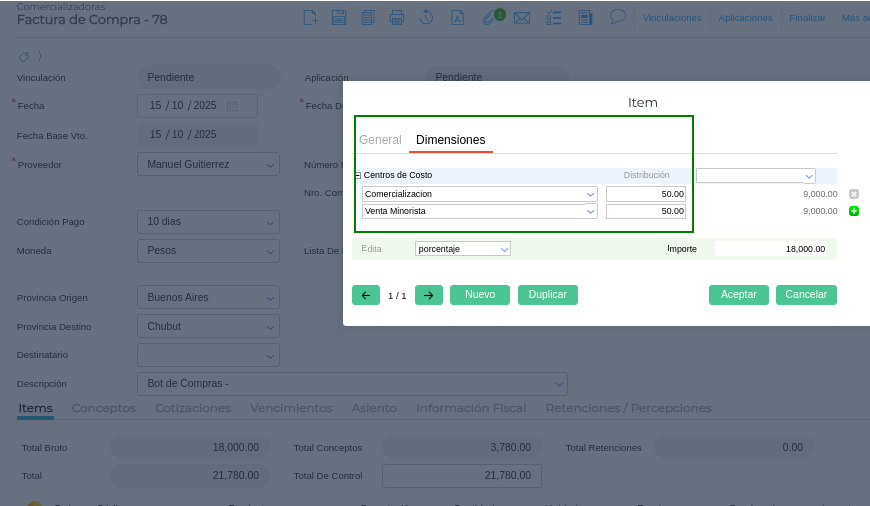870x506 pixels.
Task: Click the save diskette icon
Action: [x=339, y=17]
